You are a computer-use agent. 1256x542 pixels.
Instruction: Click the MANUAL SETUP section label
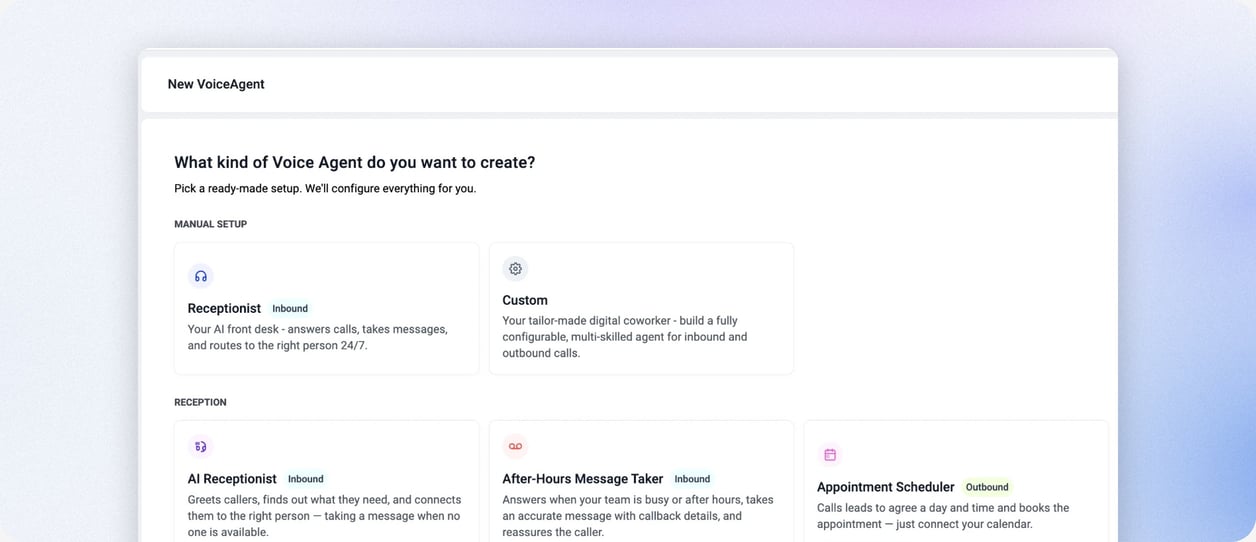click(210, 224)
